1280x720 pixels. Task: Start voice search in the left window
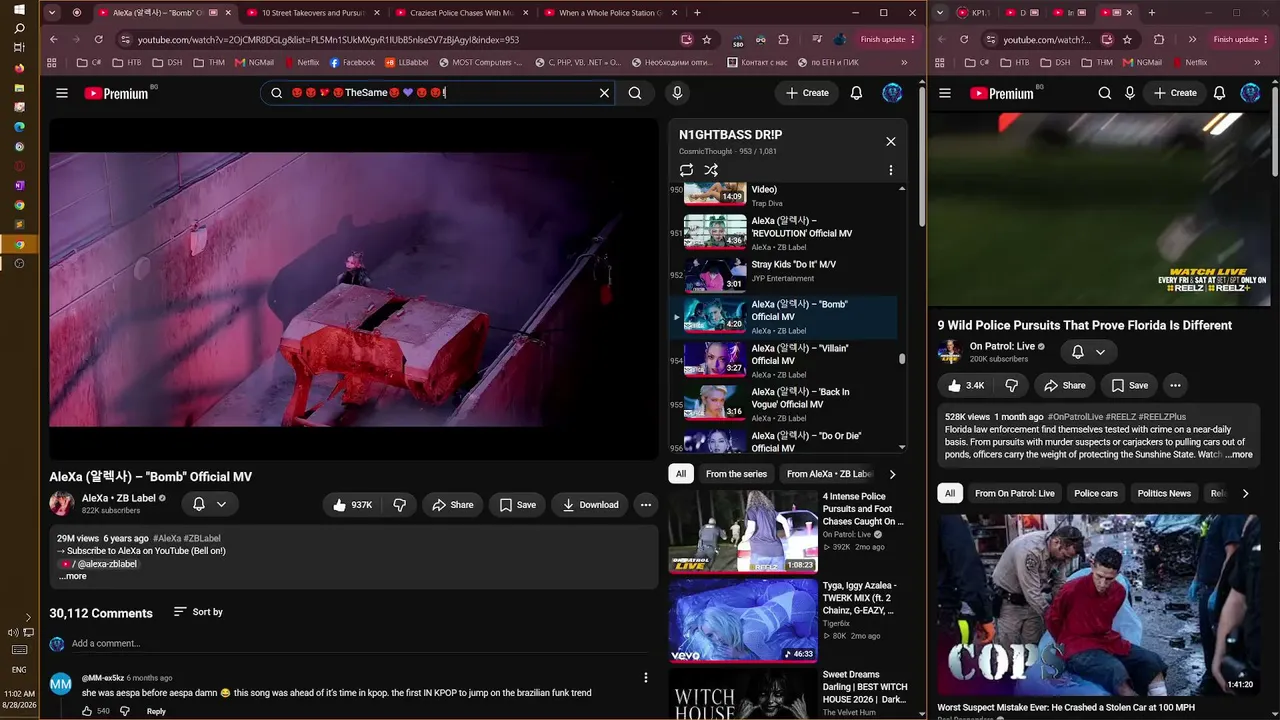click(x=677, y=93)
